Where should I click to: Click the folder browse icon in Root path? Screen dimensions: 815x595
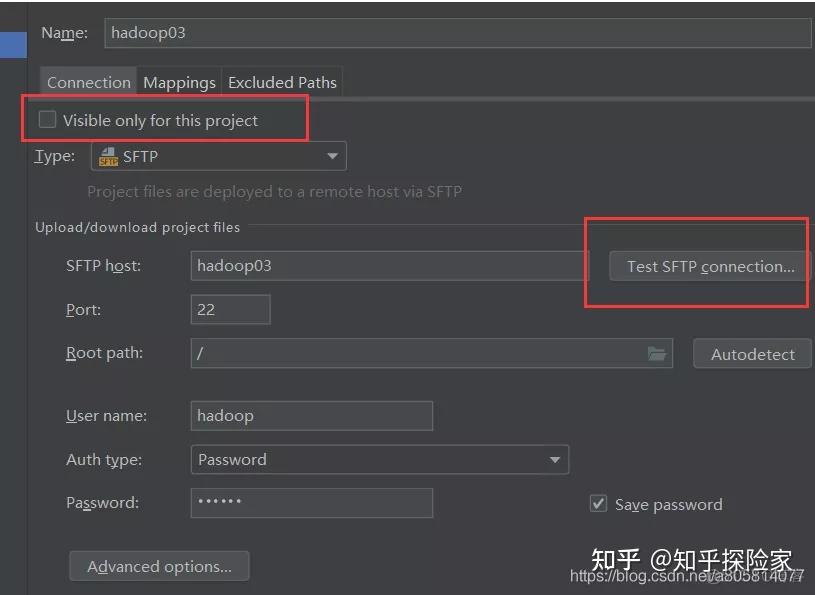pos(657,354)
